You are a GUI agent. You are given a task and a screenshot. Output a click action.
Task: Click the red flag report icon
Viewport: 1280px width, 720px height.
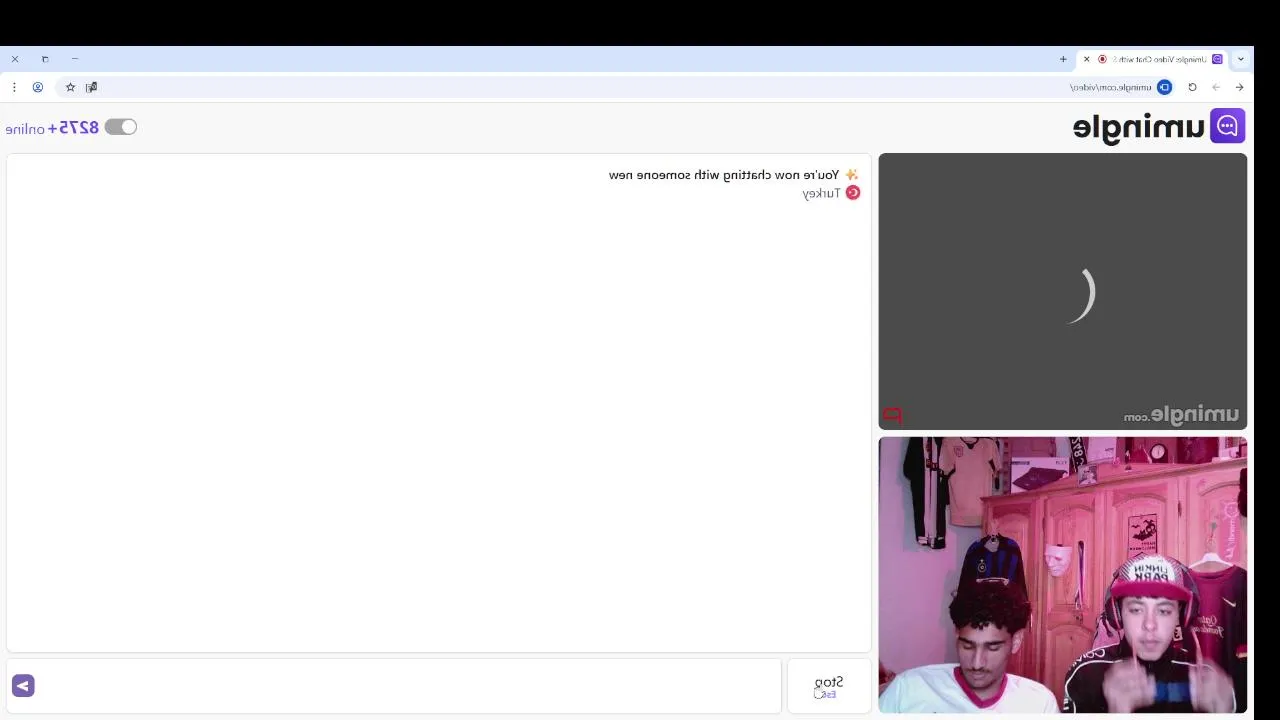[892, 415]
